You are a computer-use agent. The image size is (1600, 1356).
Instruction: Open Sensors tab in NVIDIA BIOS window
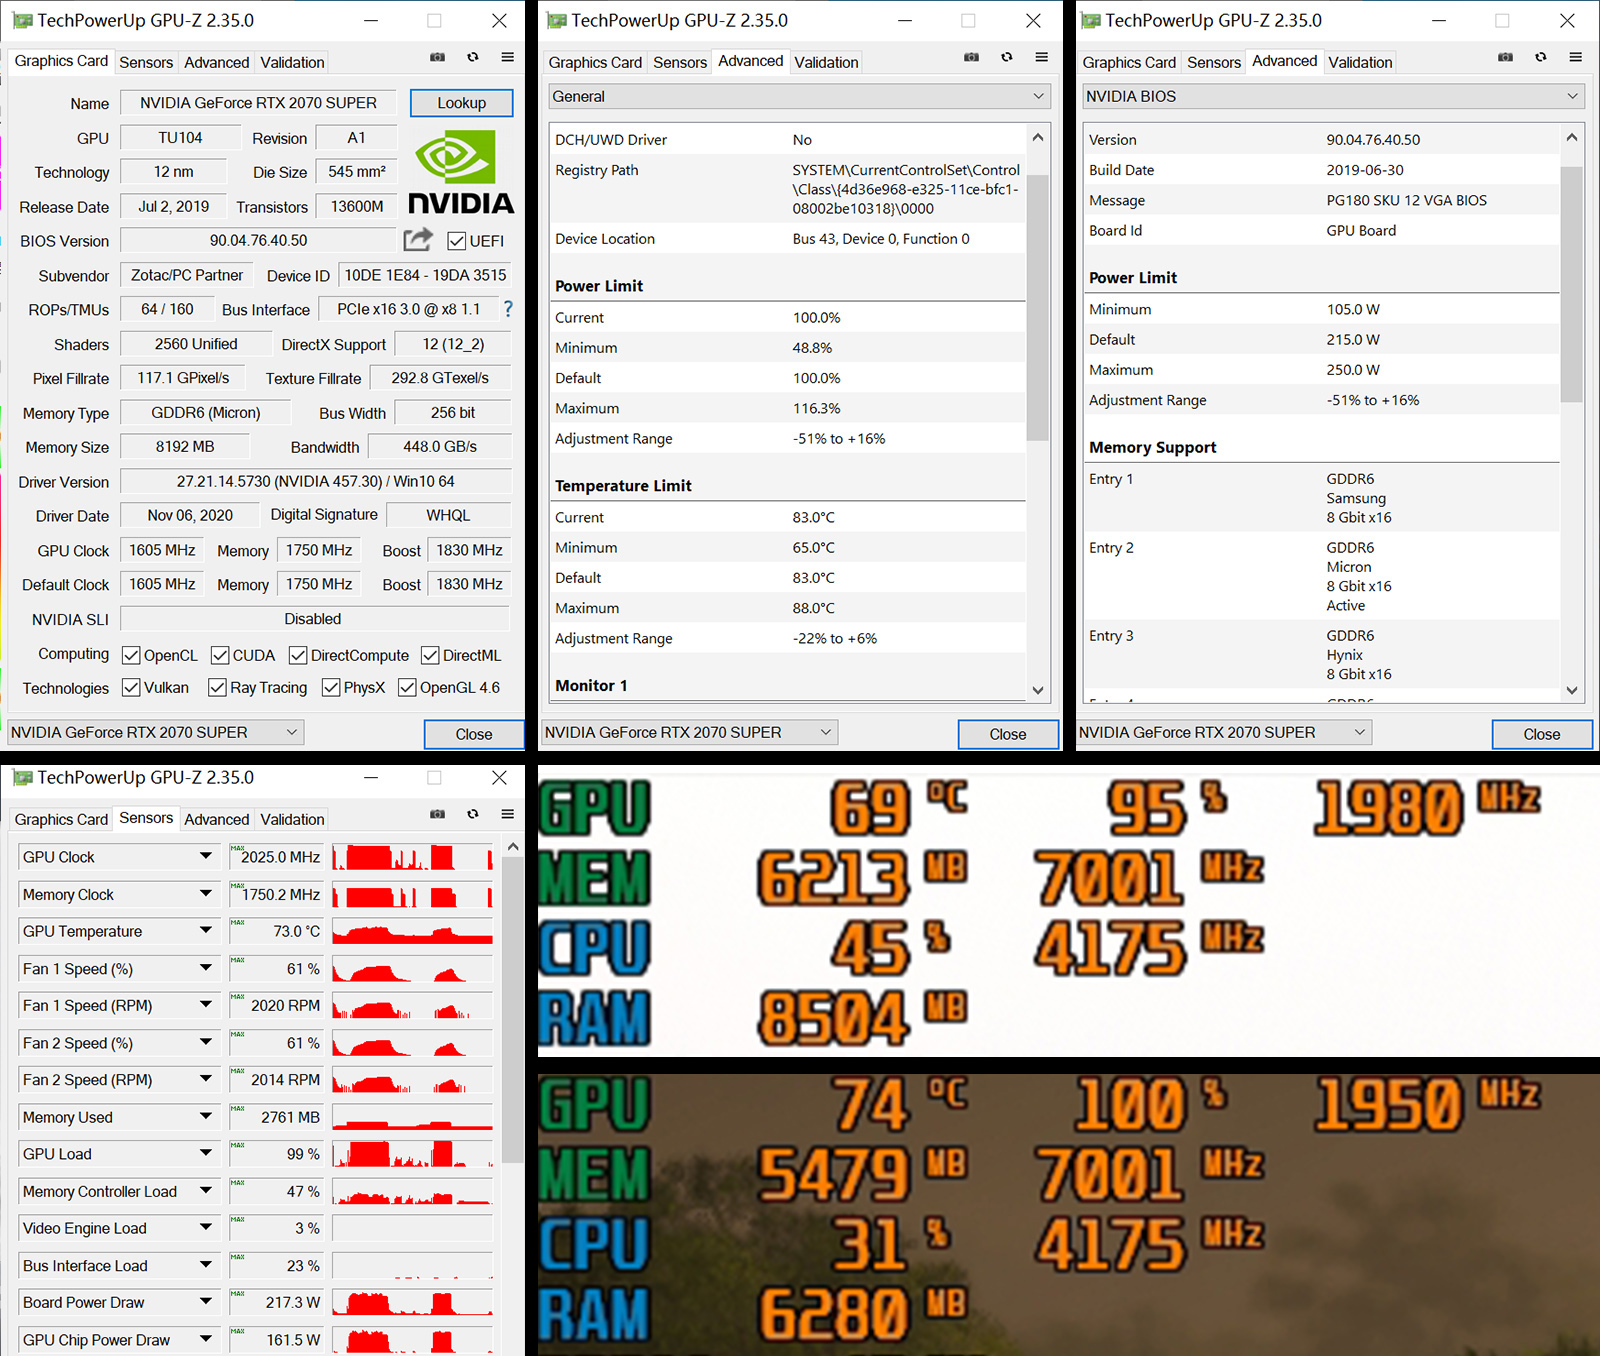point(1214,62)
